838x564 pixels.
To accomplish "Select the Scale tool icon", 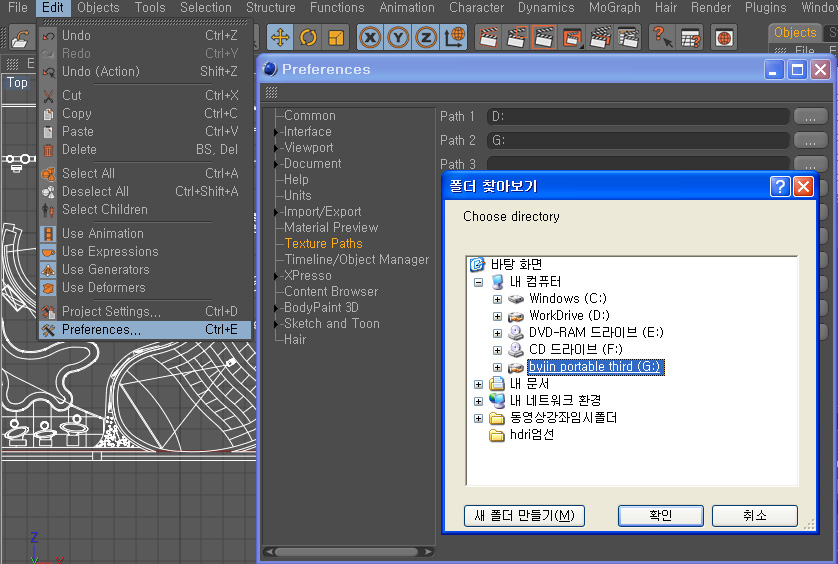I will coord(336,37).
